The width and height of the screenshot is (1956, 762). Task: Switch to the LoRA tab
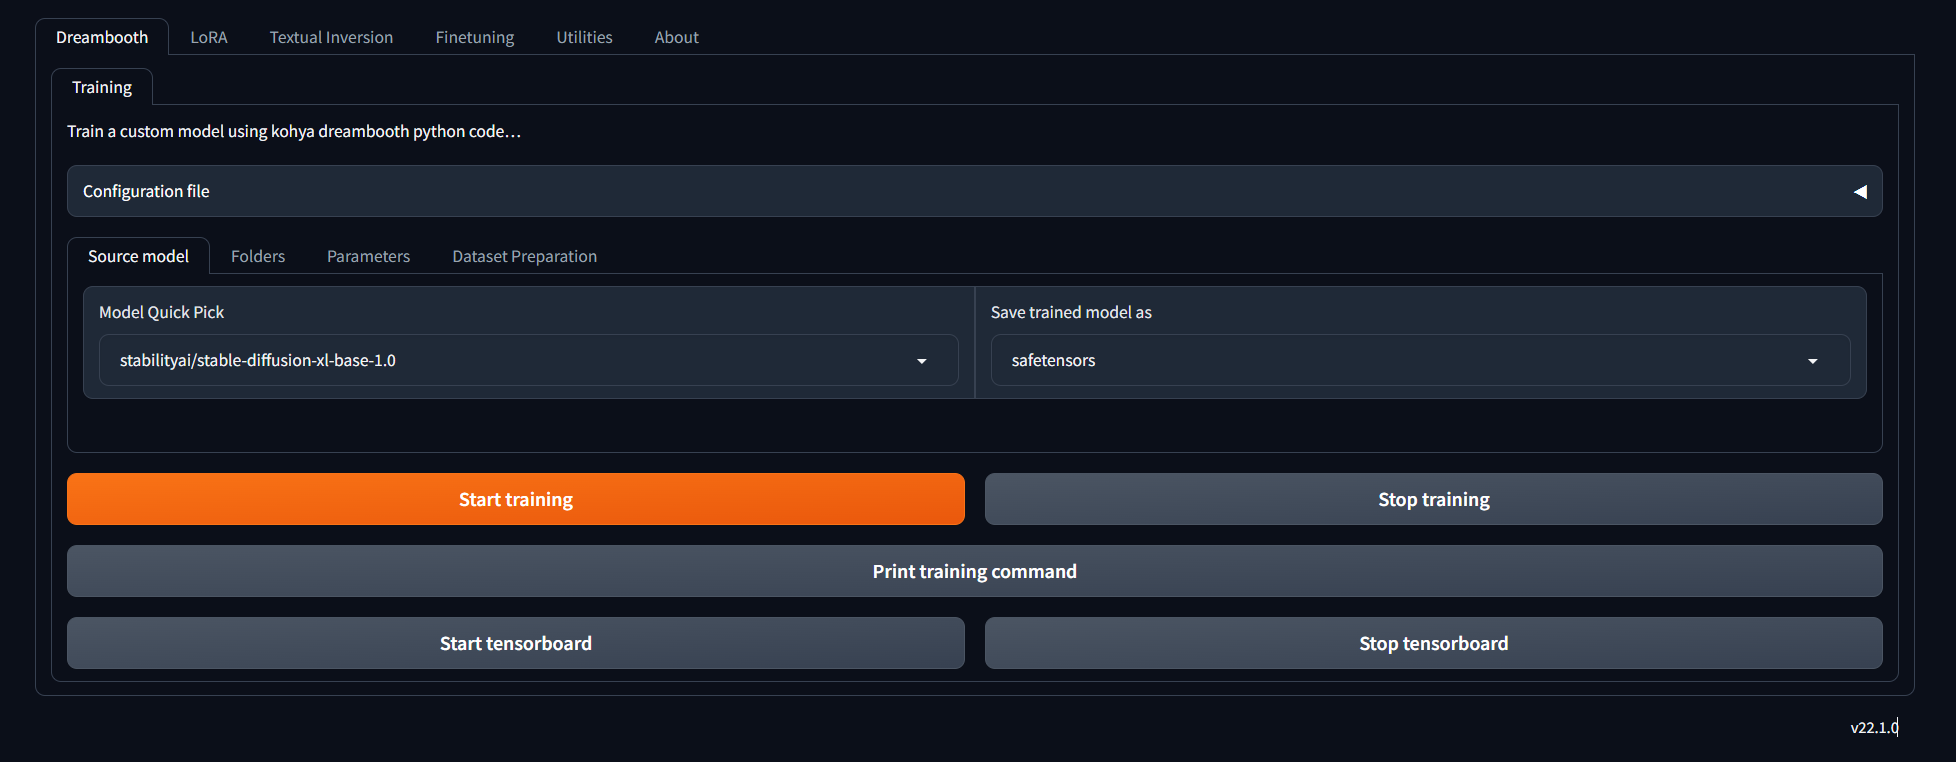point(209,37)
